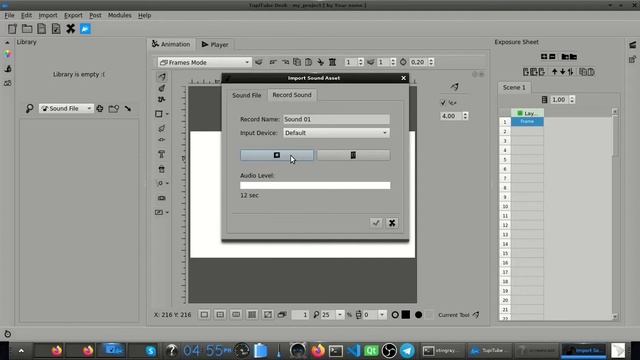Viewport: 640px width, 360px height.
Task: Open the Input Device Default dropdown
Action: 336,133
